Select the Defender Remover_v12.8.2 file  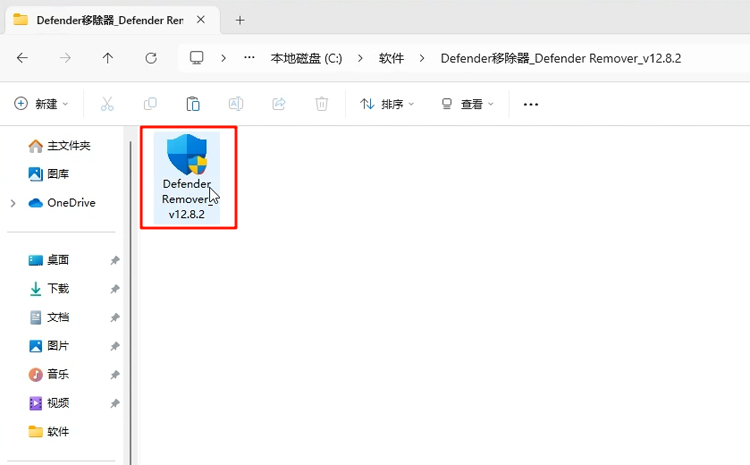(x=187, y=177)
